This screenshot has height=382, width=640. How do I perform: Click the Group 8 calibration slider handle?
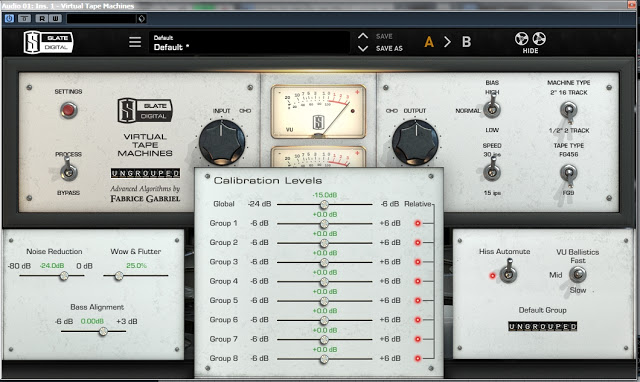click(x=324, y=359)
